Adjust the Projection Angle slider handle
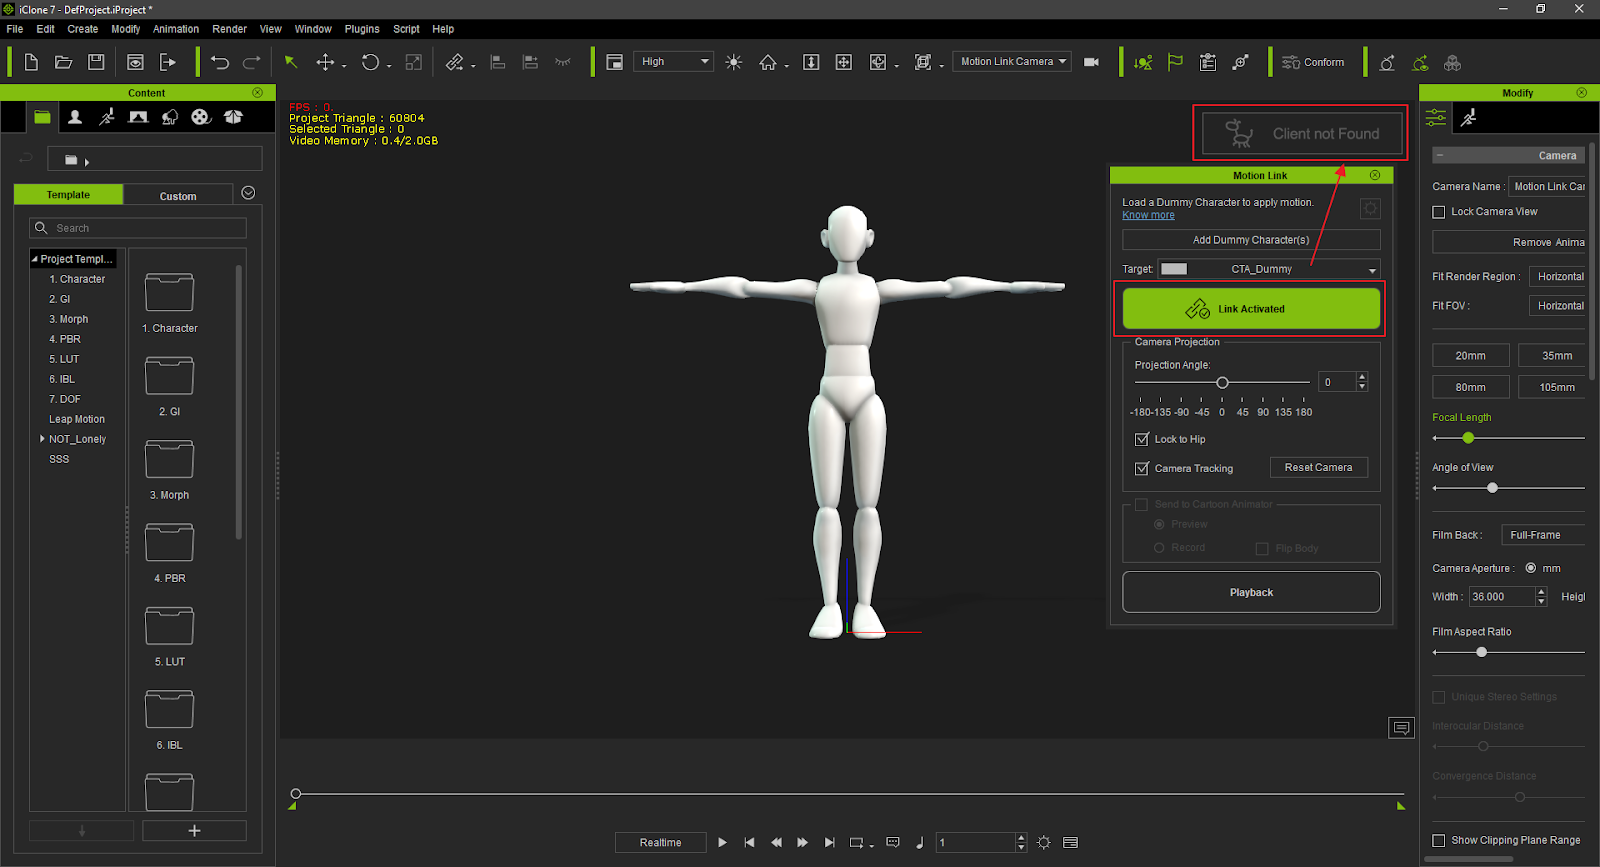The image size is (1600, 867). (1222, 383)
